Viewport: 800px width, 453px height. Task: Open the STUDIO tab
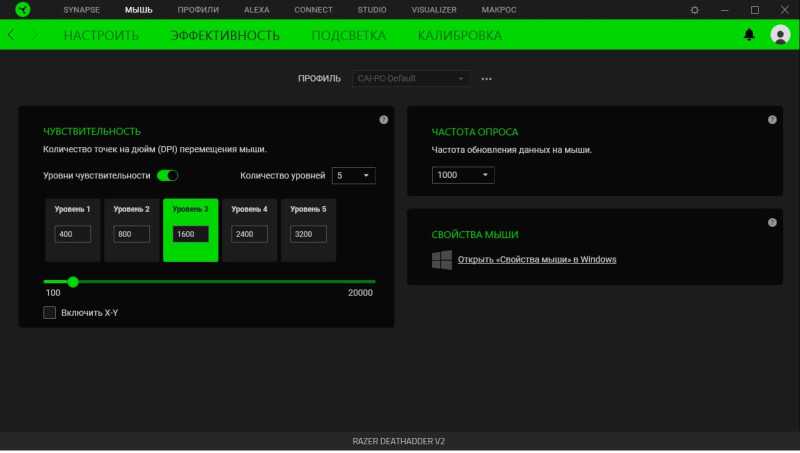coord(372,10)
